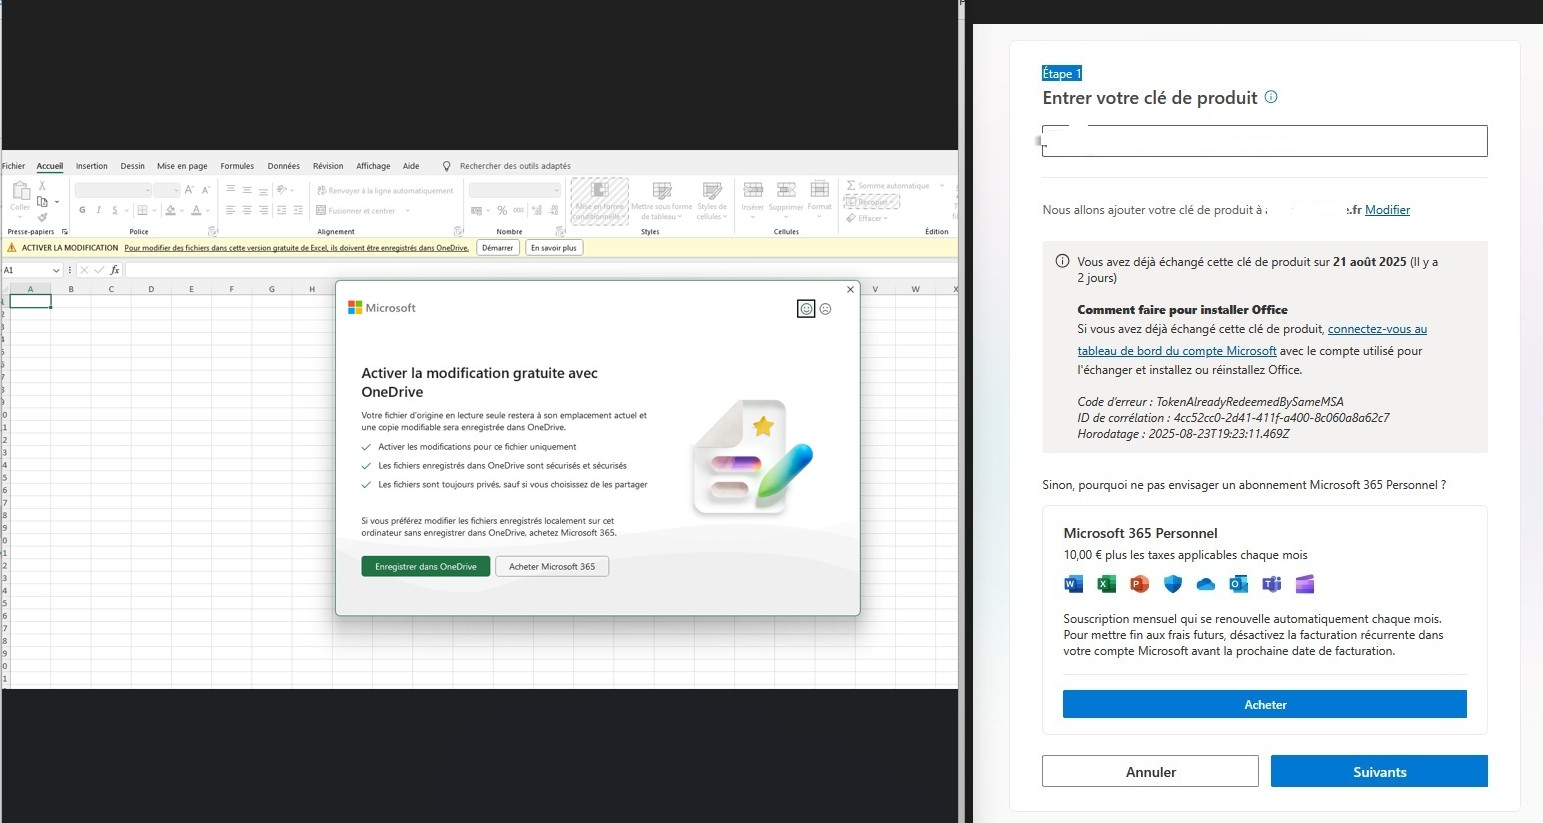Click the cell borders icon
The image size is (1543, 823).
point(142,210)
